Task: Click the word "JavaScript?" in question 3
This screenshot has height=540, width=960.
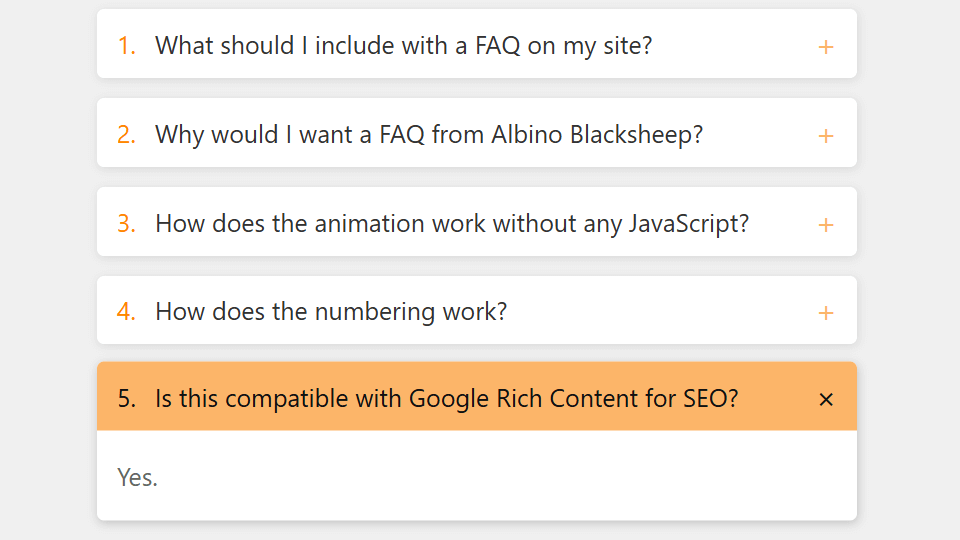Action: coord(689,223)
